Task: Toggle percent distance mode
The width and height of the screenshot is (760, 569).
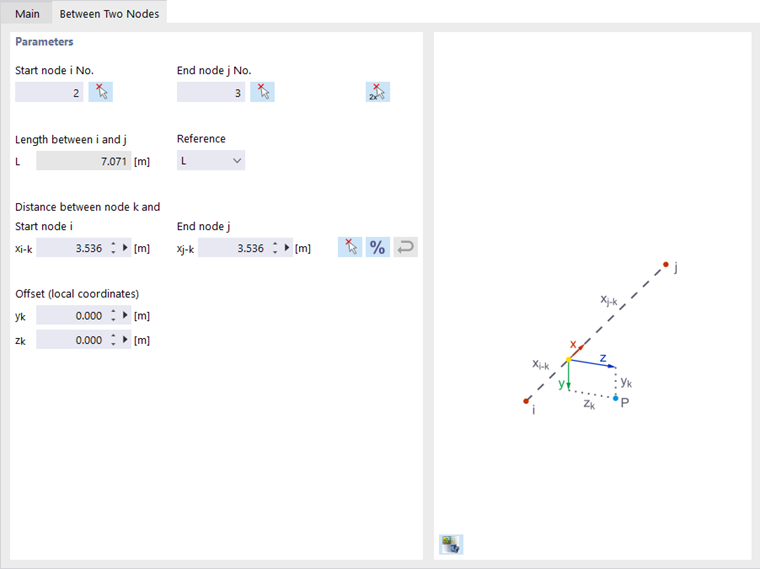Action: pos(378,247)
